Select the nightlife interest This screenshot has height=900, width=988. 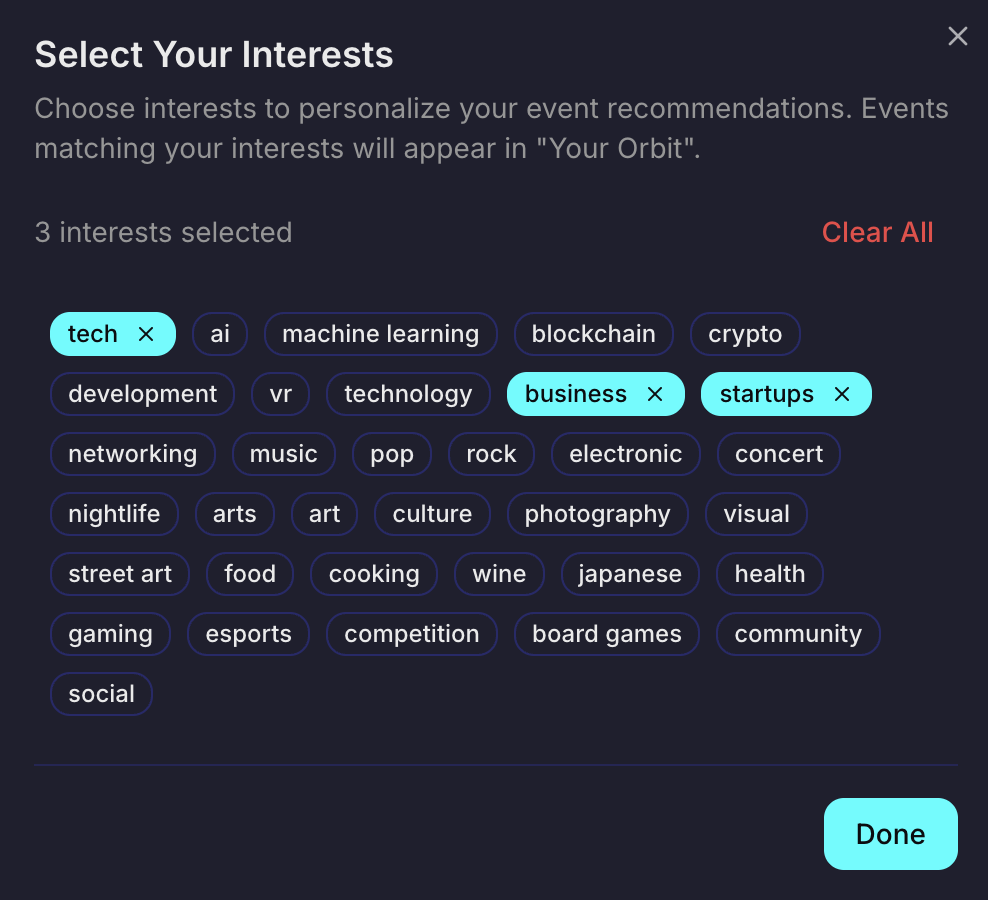[114, 514]
